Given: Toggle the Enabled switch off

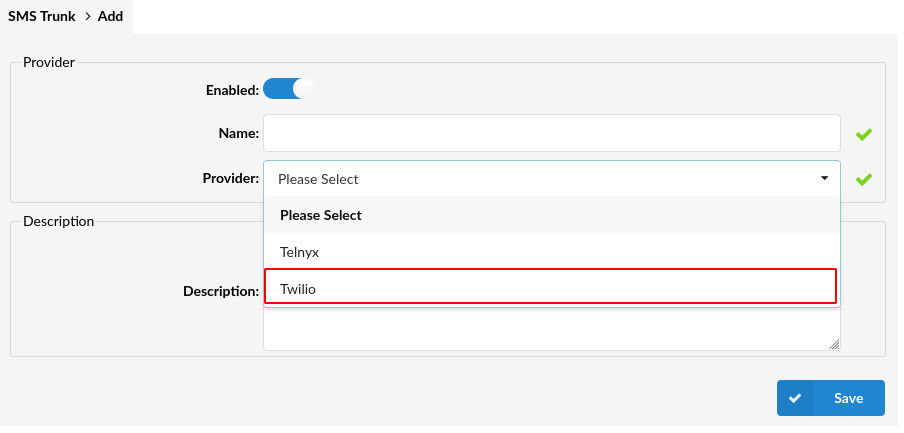Looking at the screenshot, I should pos(288,89).
